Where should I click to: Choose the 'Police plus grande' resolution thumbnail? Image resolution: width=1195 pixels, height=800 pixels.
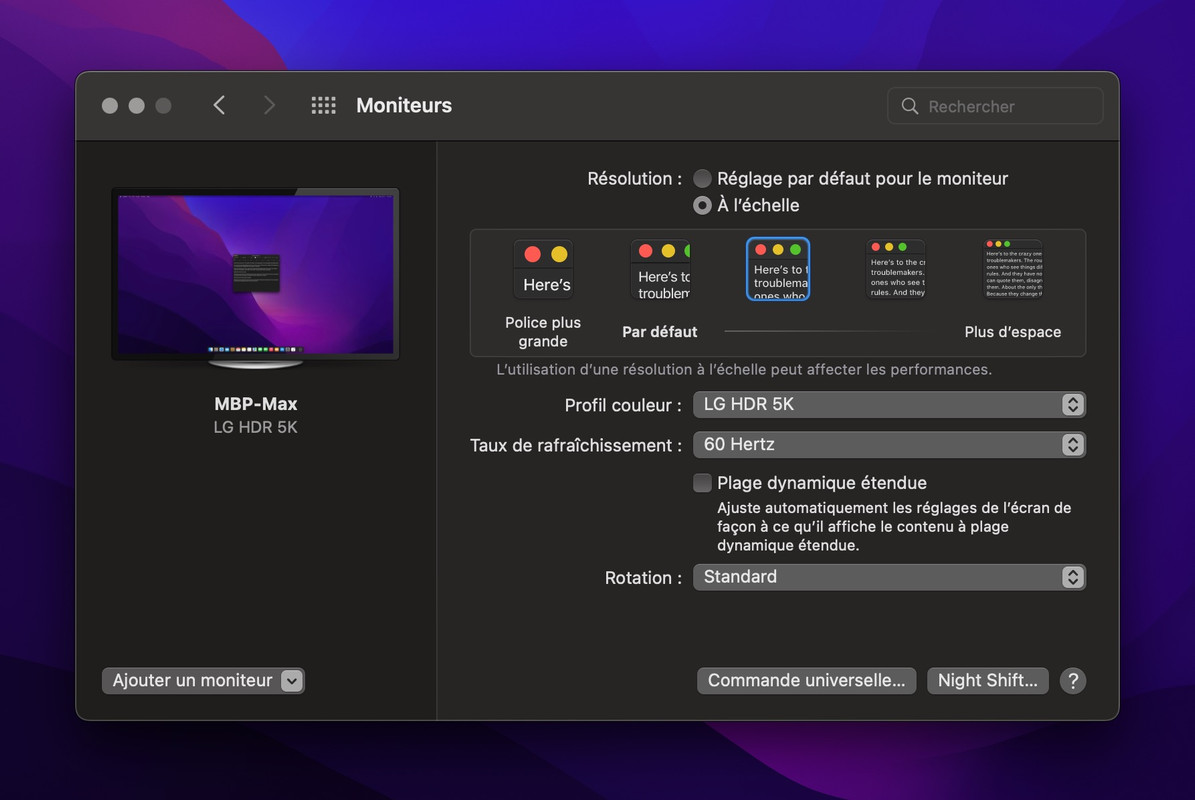click(x=543, y=269)
